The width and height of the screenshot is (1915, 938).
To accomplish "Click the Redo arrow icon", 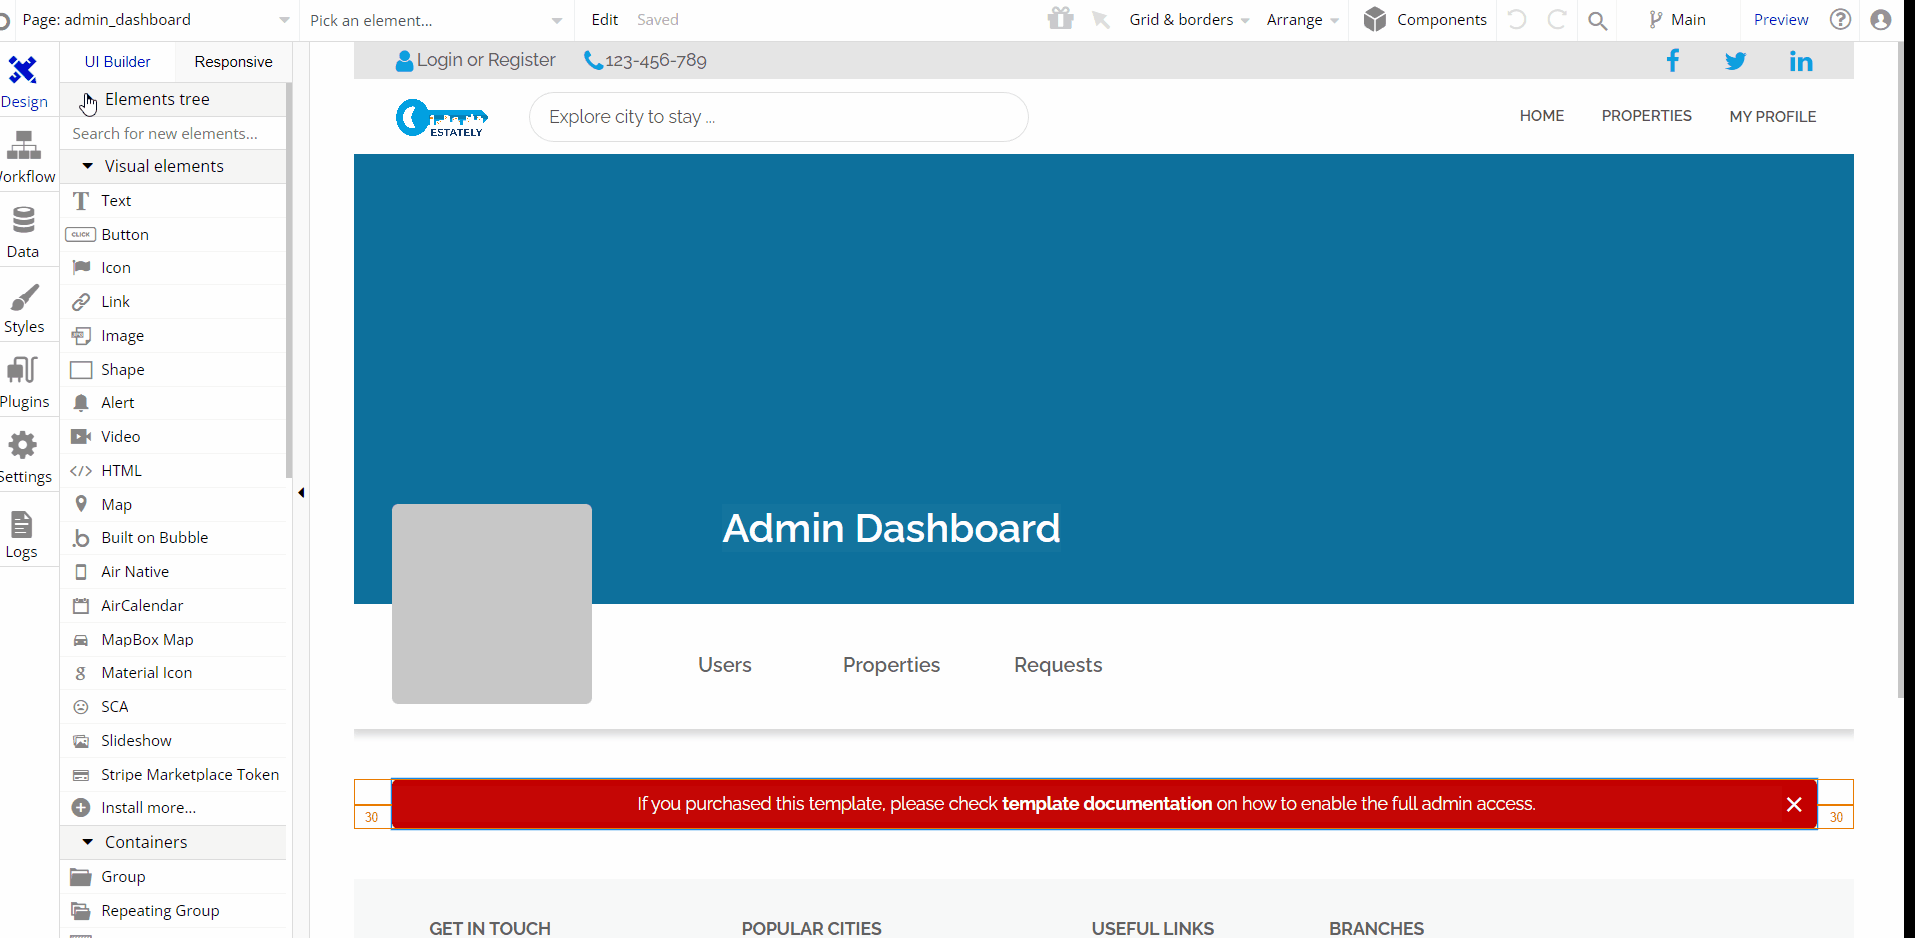I will pyautogui.click(x=1557, y=20).
